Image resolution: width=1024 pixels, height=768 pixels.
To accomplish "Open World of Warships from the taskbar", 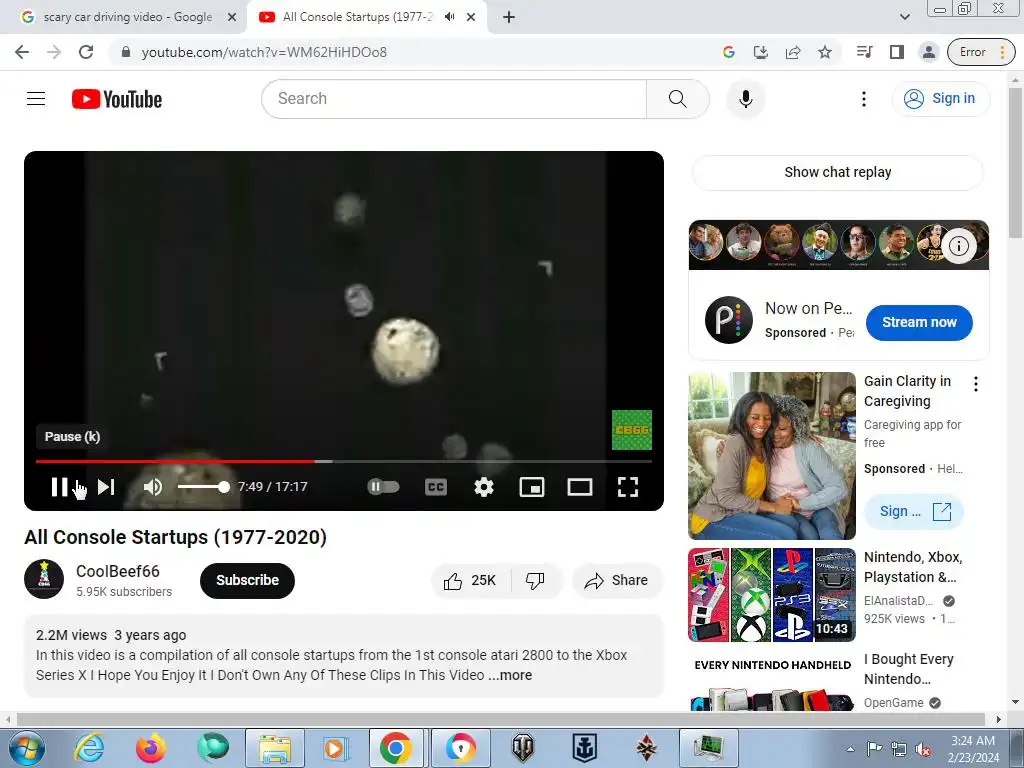I will 584,748.
